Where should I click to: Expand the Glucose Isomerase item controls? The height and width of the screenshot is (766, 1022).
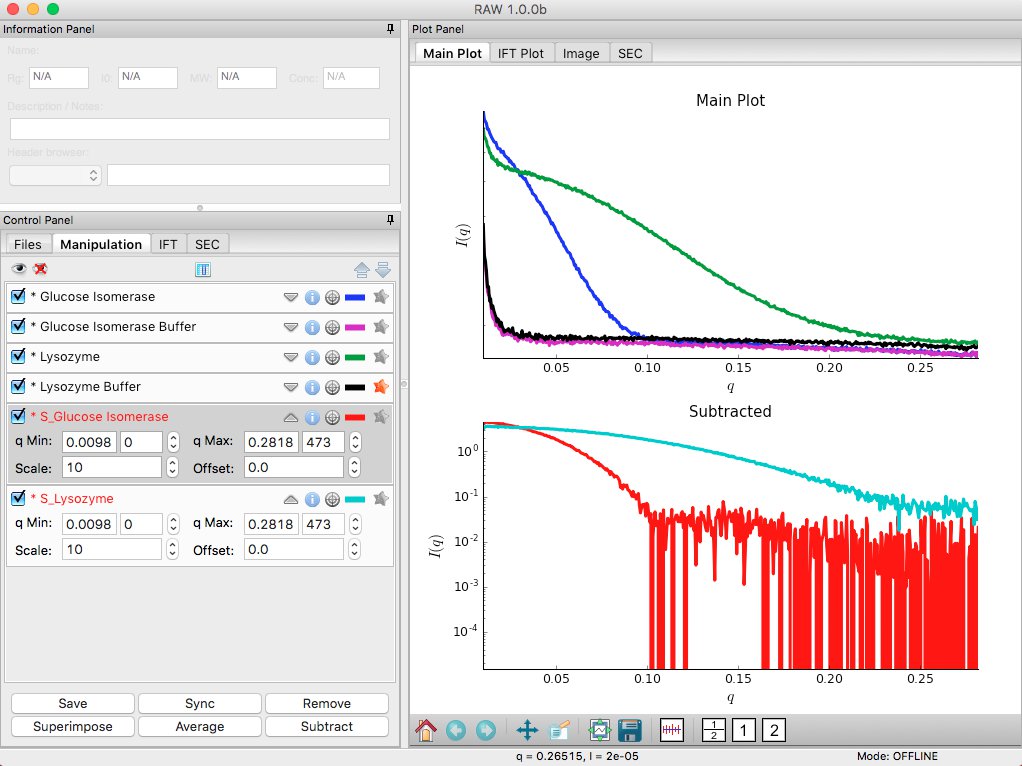(x=291, y=297)
